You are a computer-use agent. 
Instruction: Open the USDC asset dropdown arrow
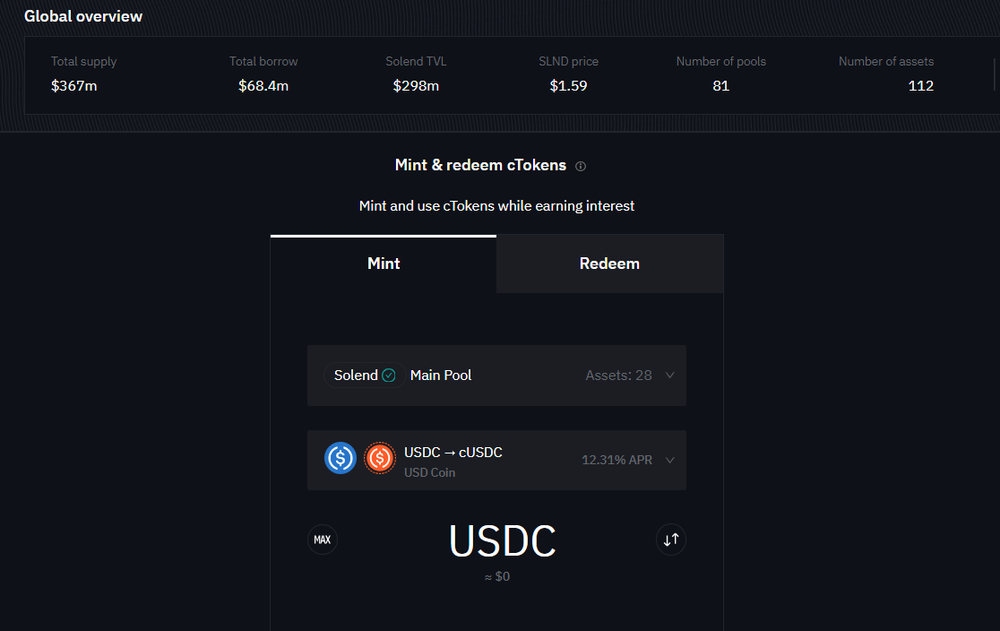pyautogui.click(x=670, y=460)
